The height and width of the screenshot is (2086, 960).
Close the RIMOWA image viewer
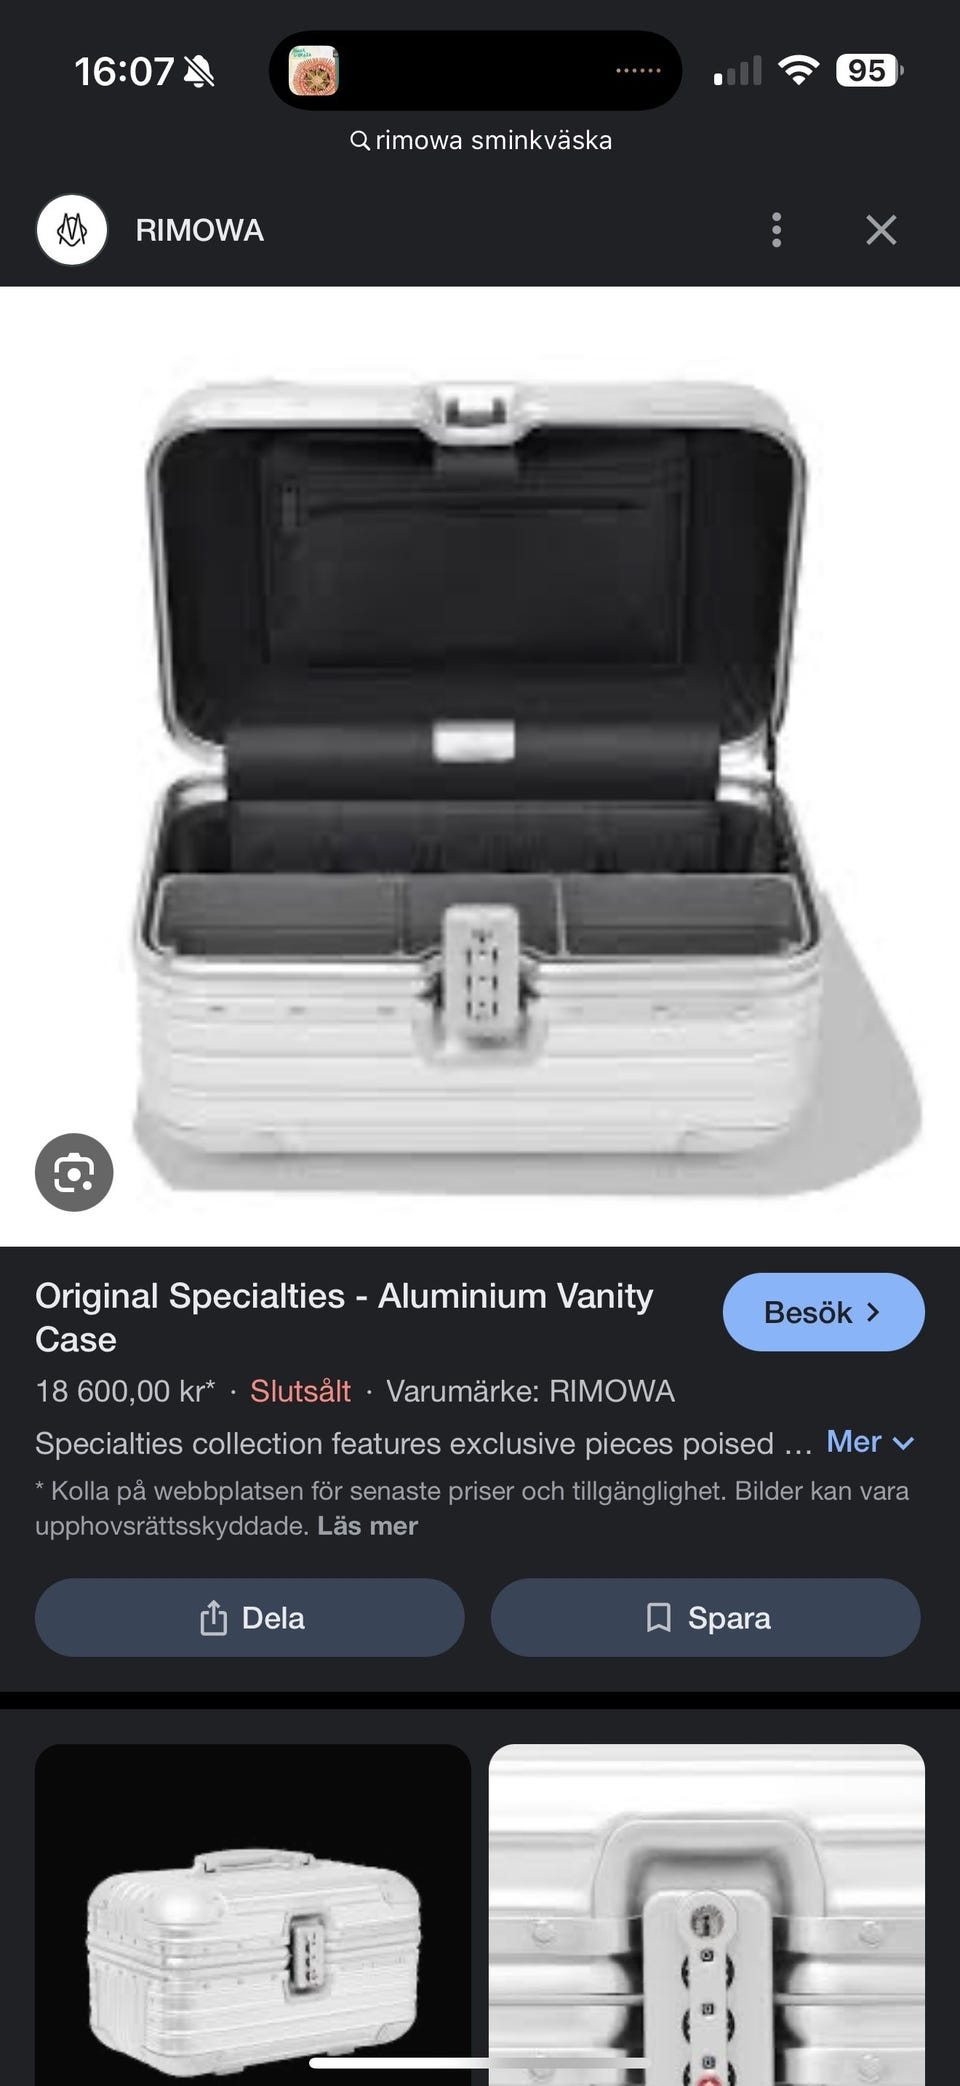click(881, 230)
